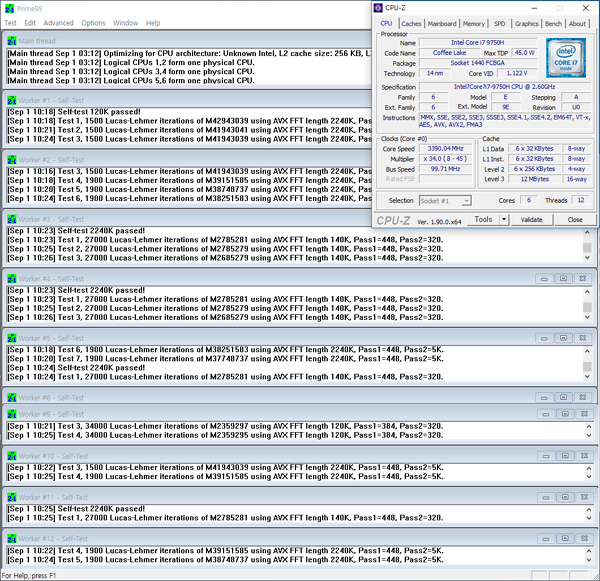Click the Worker #4 window icon
Image resolution: width=600 pixels, height=581 pixels.
(12, 279)
